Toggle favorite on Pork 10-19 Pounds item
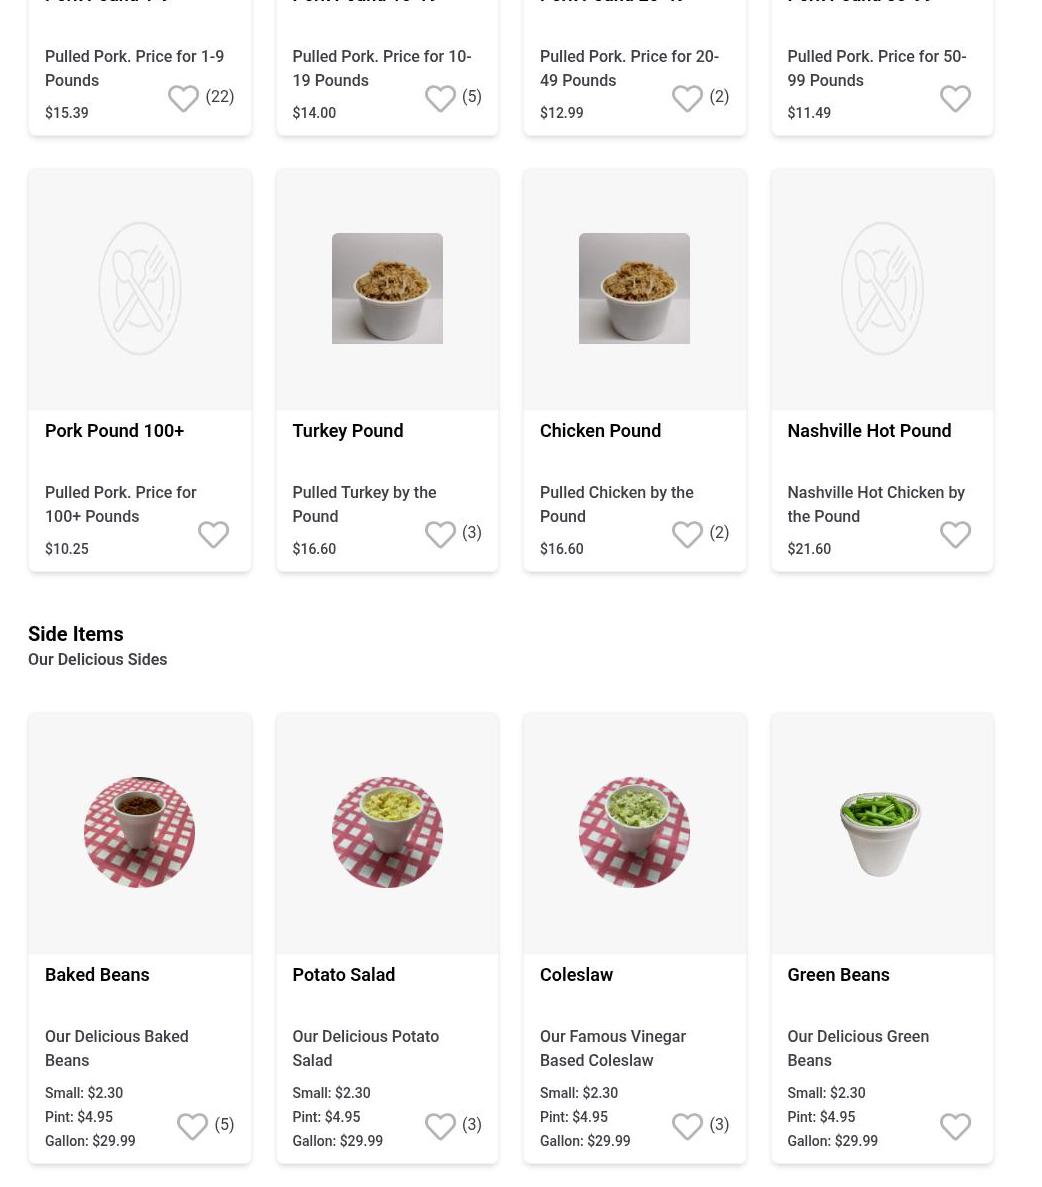 pyautogui.click(x=440, y=99)
